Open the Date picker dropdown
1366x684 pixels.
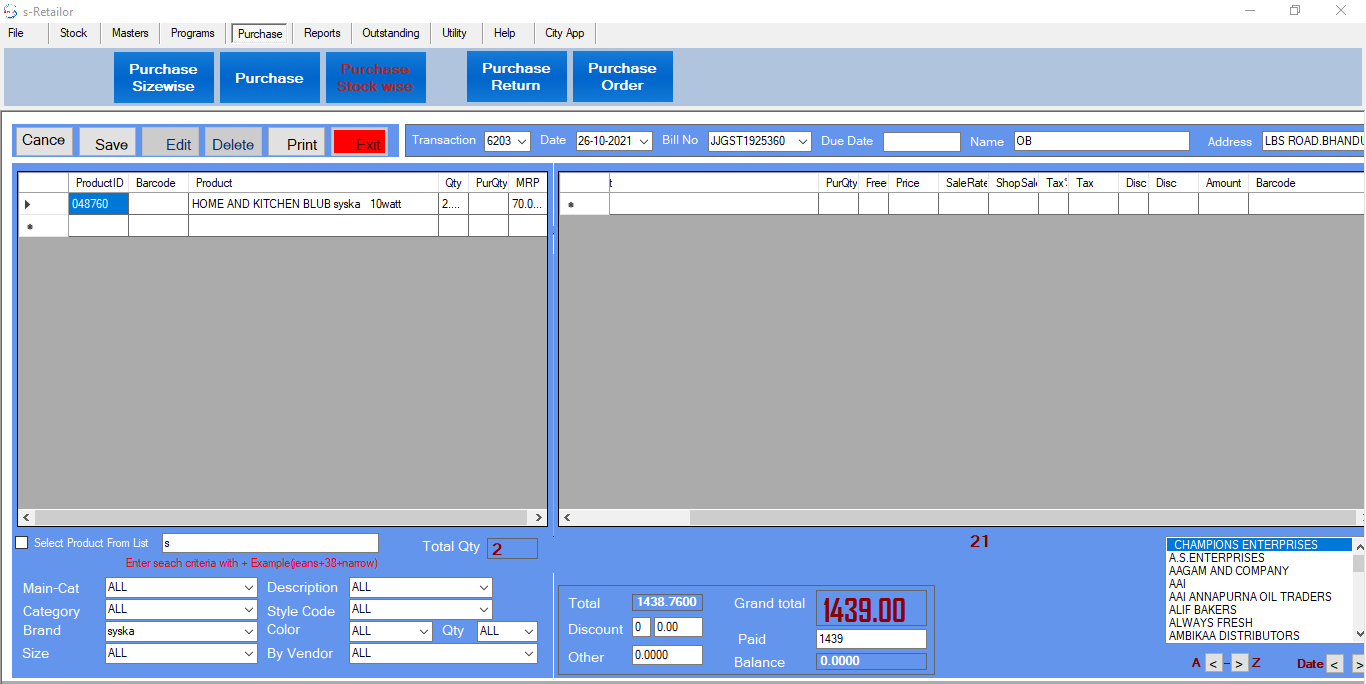[x=644, y=141]
